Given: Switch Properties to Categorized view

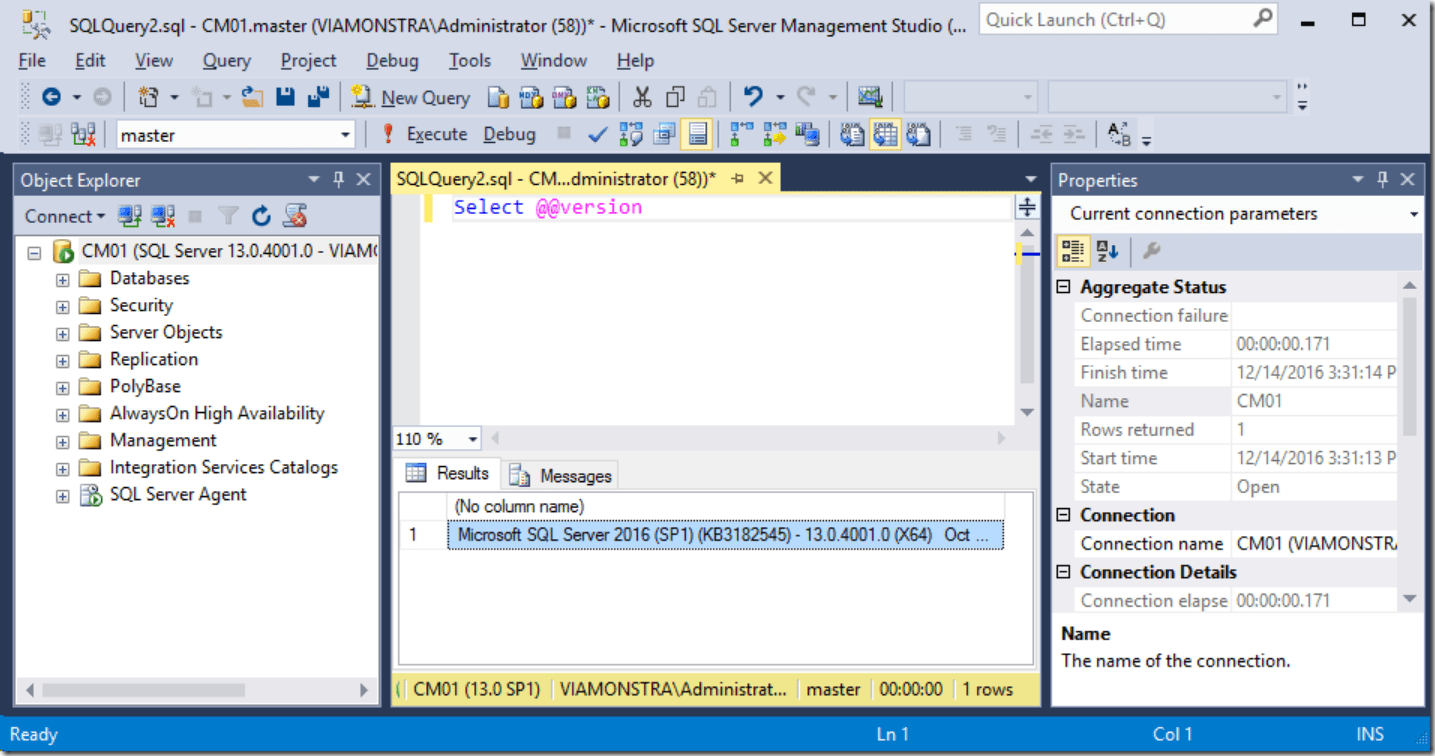Looking at the screenshot, I should 1074,250.
